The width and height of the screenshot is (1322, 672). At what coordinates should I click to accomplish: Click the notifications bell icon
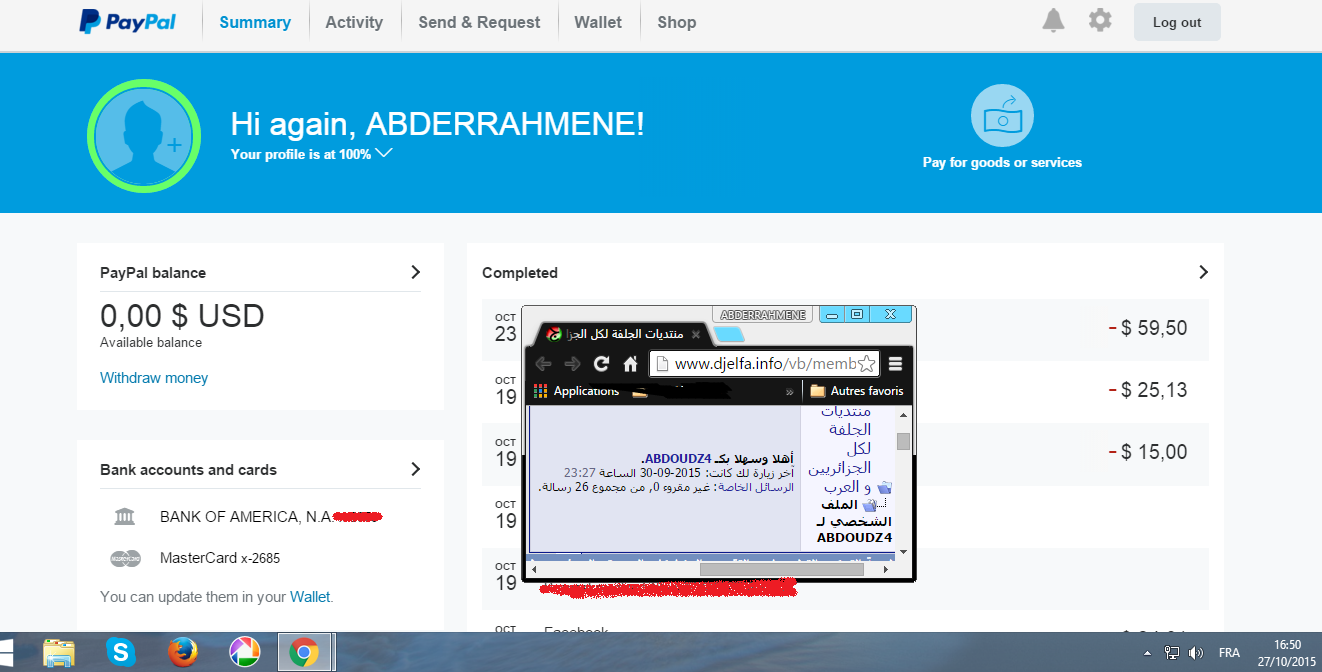pyautogui.click(x=1053, y=21)
